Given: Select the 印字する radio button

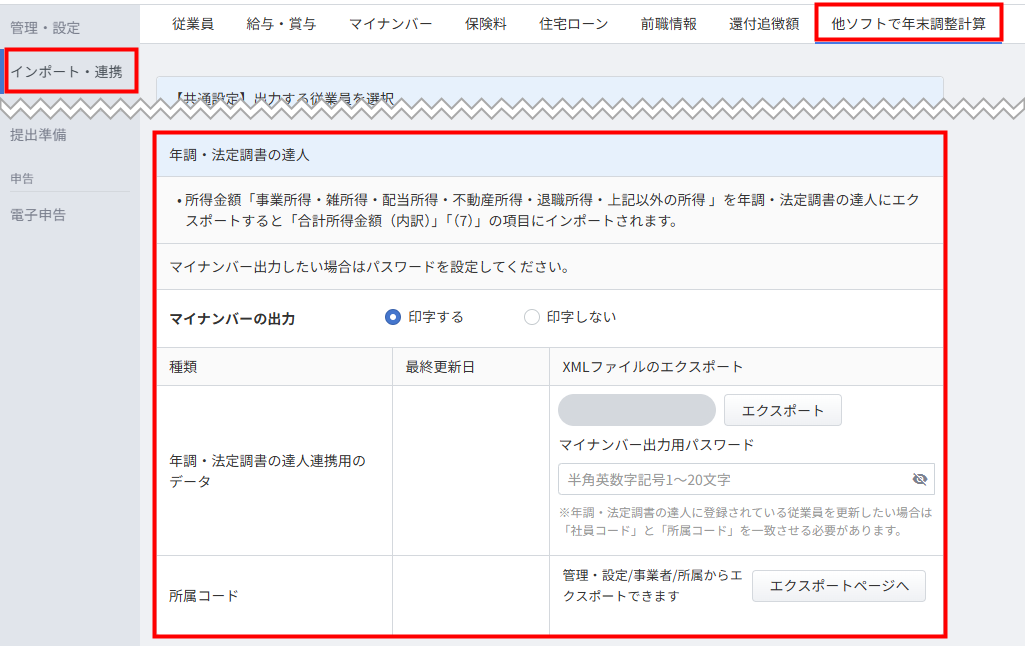Looking at the screenshot, I should pyautogui.click(x=393, y=317).
